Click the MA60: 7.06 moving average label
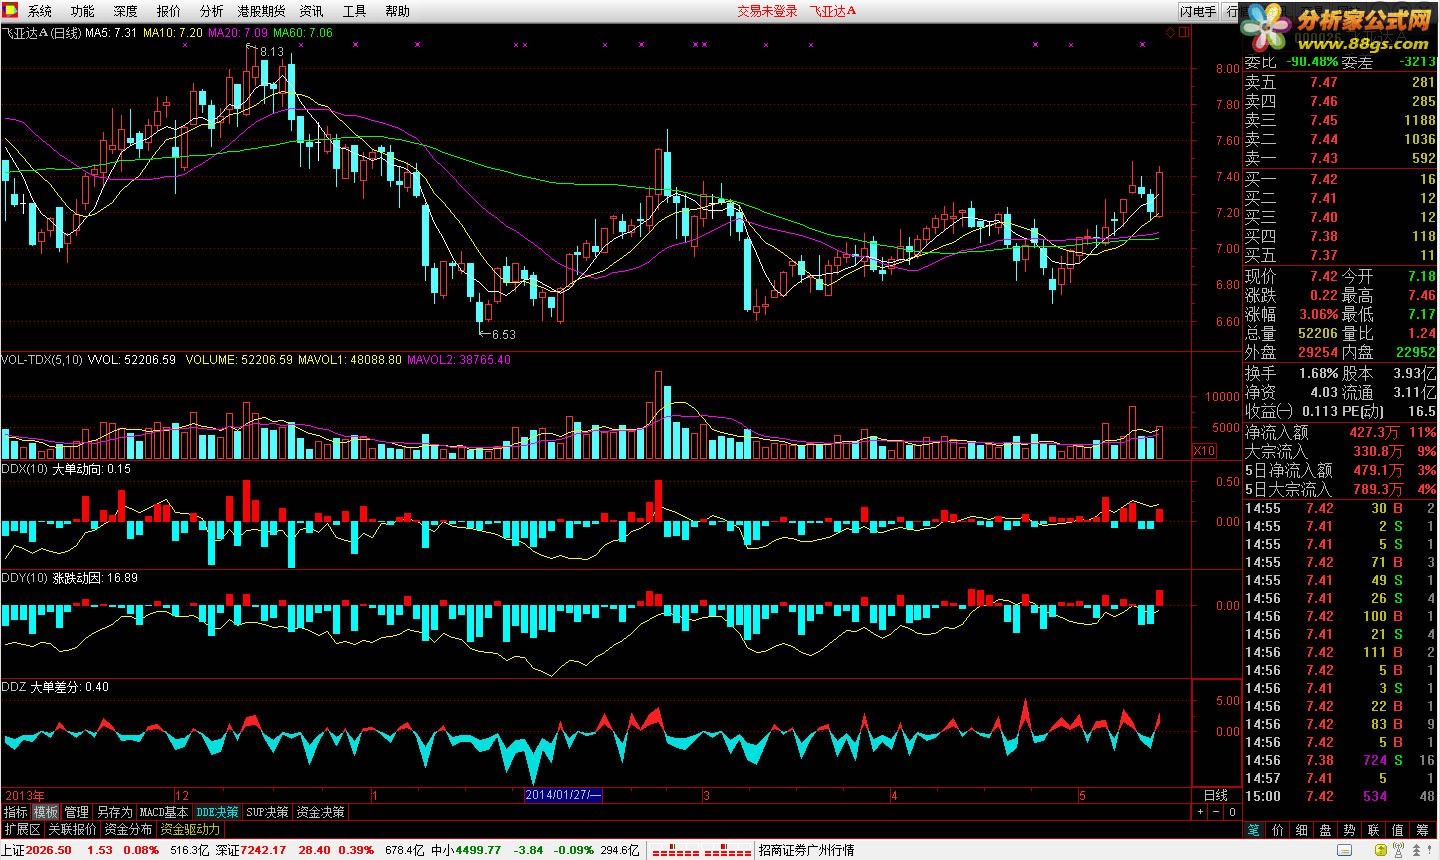Screen dimensions: 1440x860 coord(303,33)
